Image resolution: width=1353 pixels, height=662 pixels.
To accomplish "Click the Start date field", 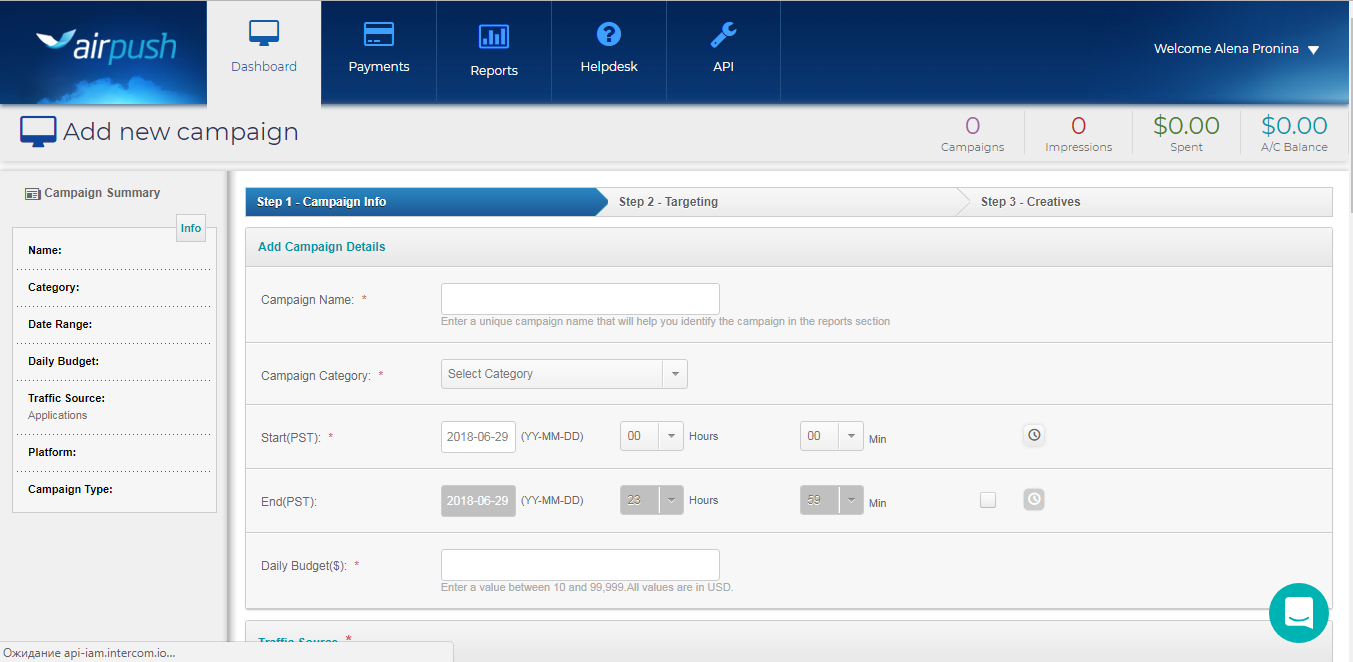I will point(478,437).
